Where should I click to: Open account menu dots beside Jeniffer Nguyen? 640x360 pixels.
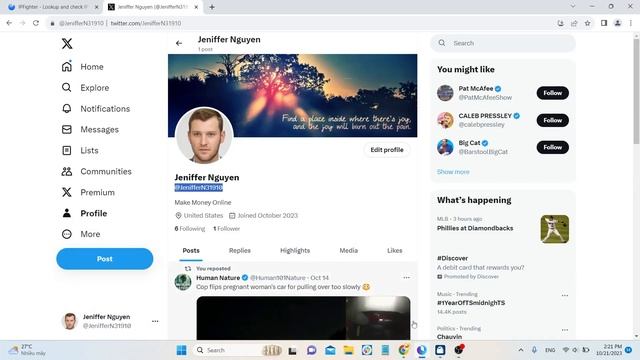click(x=155, y=321)
